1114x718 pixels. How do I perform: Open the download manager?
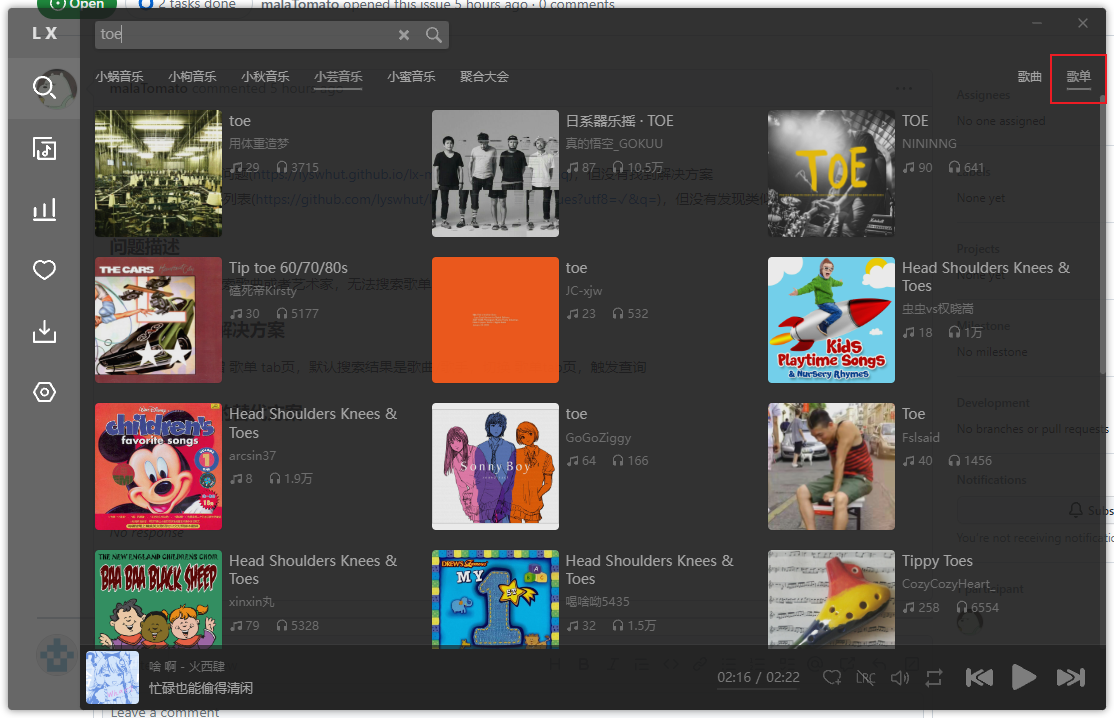click(x=44, y=331)
